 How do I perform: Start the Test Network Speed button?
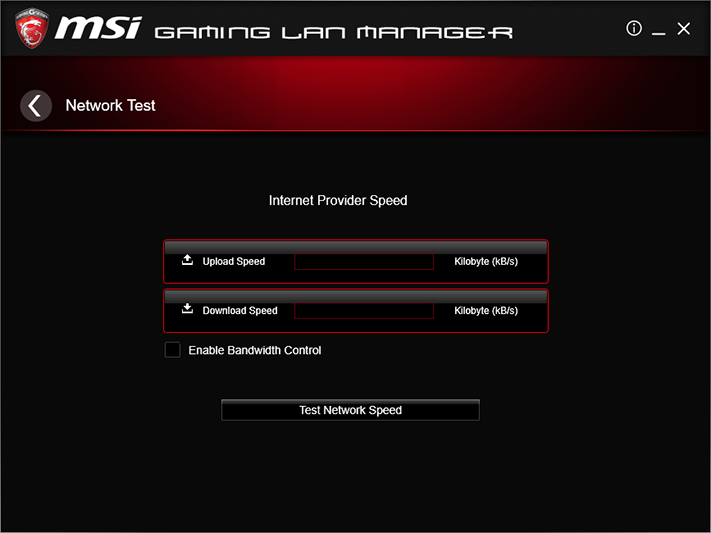(x=350, y=410)
